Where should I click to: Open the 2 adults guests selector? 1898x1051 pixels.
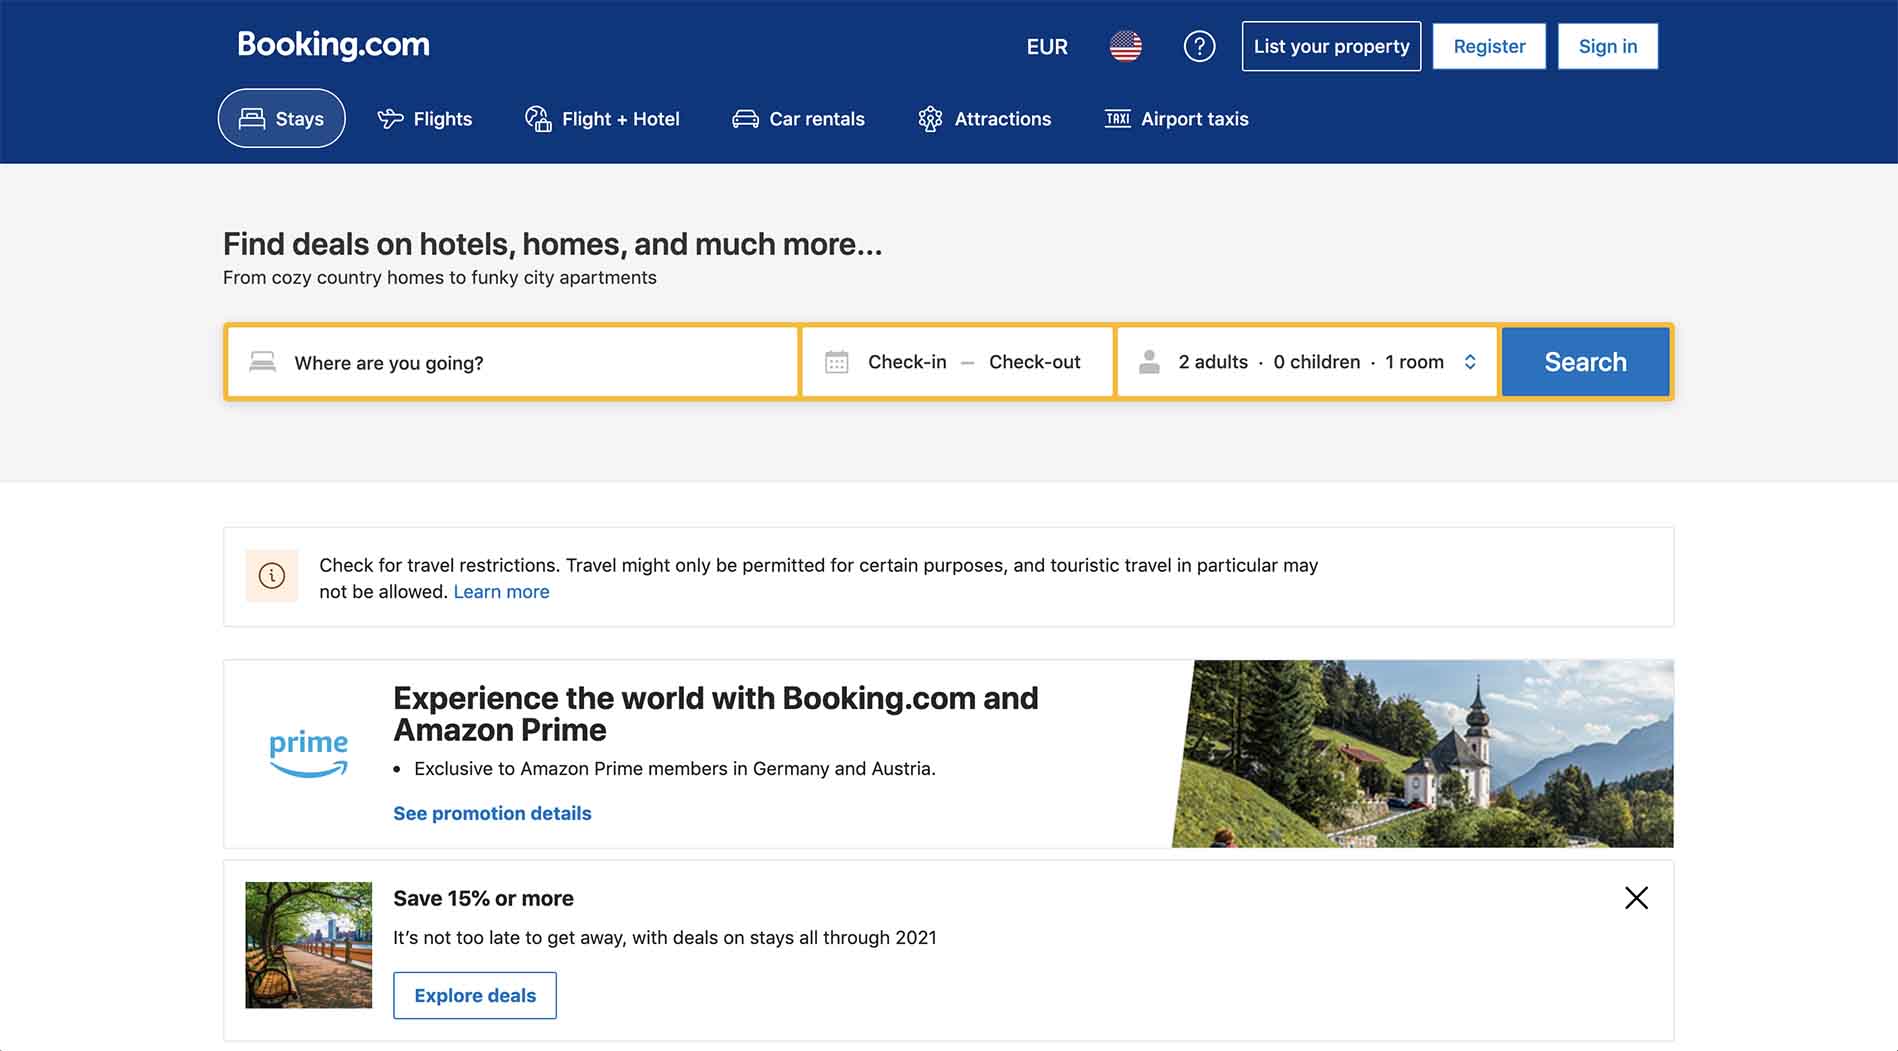1213,362
